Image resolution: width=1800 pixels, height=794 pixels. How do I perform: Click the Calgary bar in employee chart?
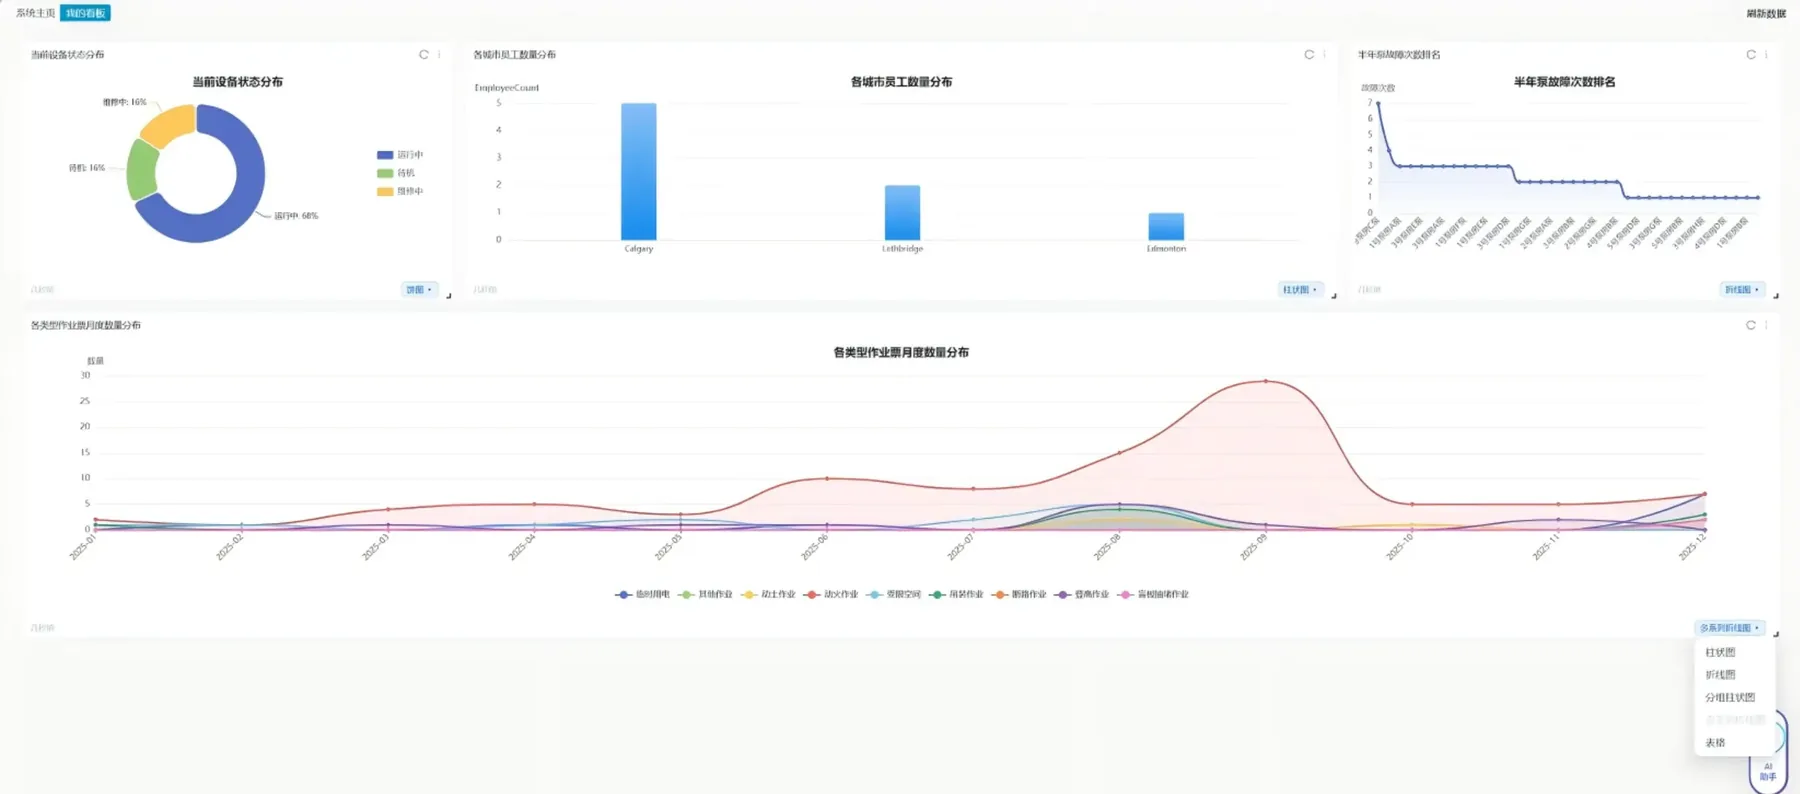pyautogui.click(x=639, y=171)
